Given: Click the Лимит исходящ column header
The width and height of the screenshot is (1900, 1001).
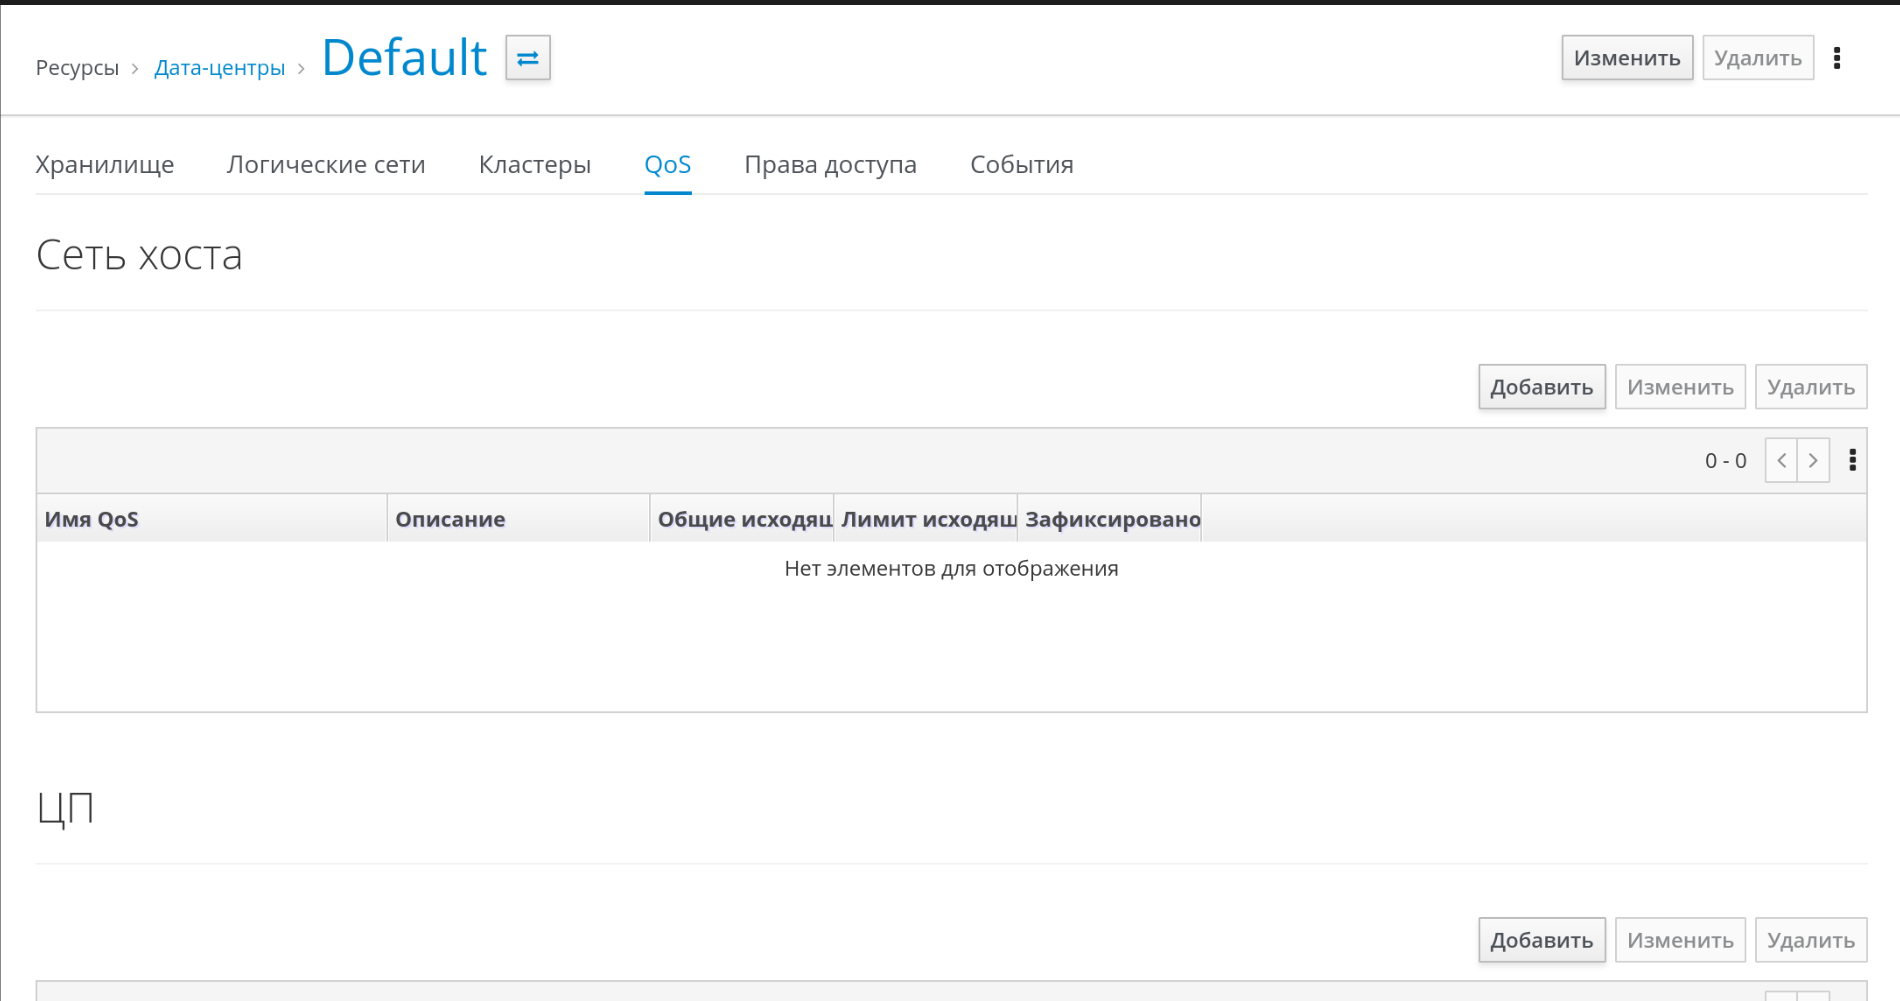Looking at the screenshot, I should [x=927, y=519].
